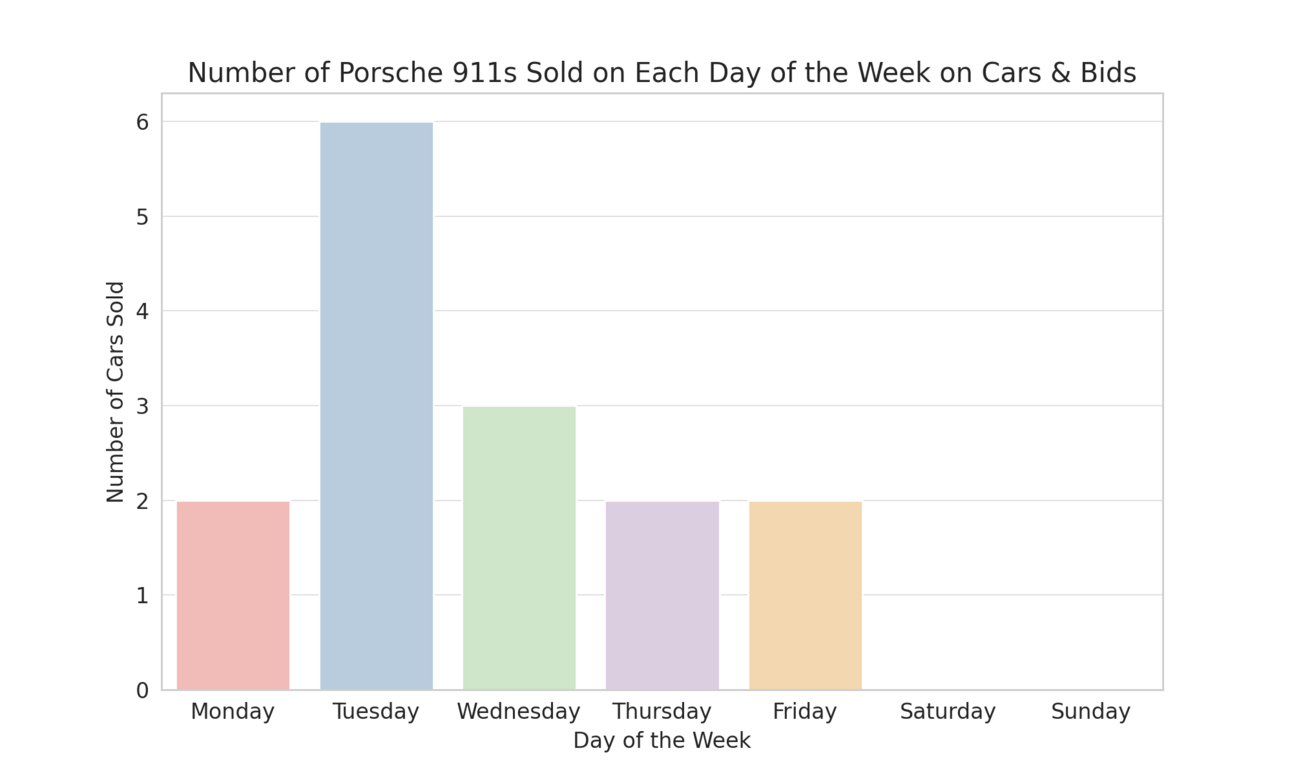Click the blue Tuesday bar

(x=376, y=405)
